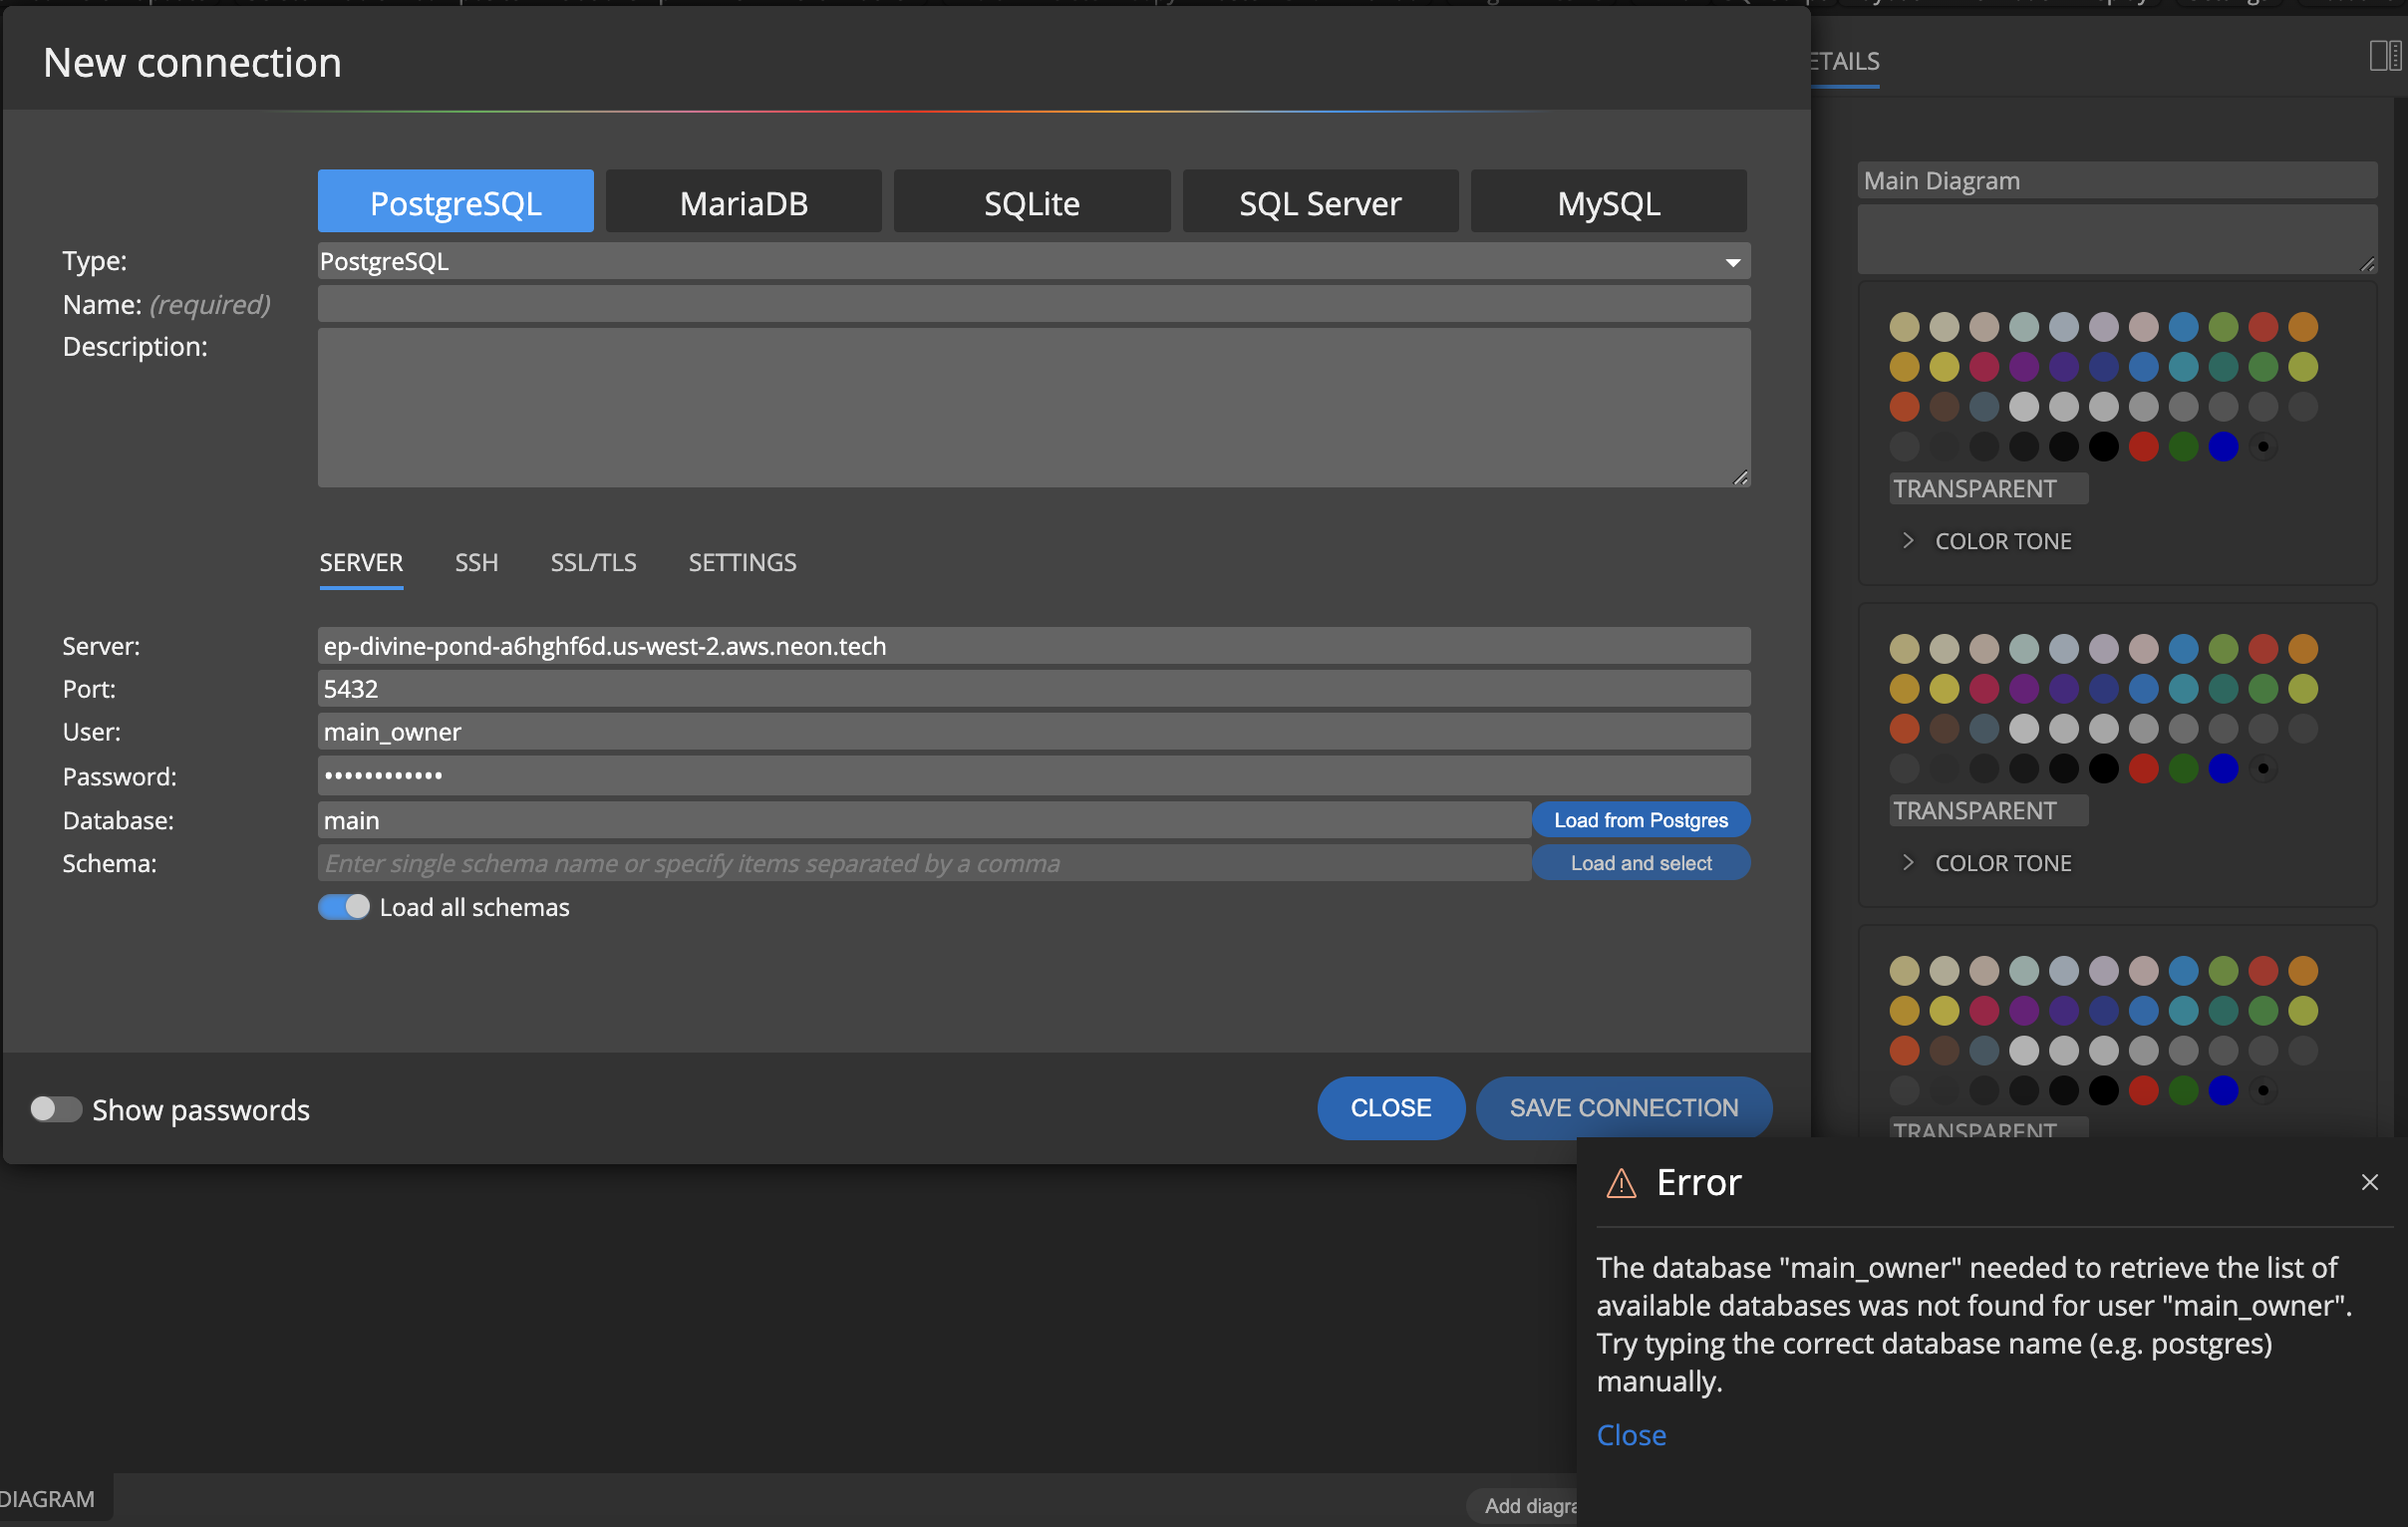Toggle the Show passwords switch
2408x1527 pixels.
pyautogui.click(x=55, y=1108)
